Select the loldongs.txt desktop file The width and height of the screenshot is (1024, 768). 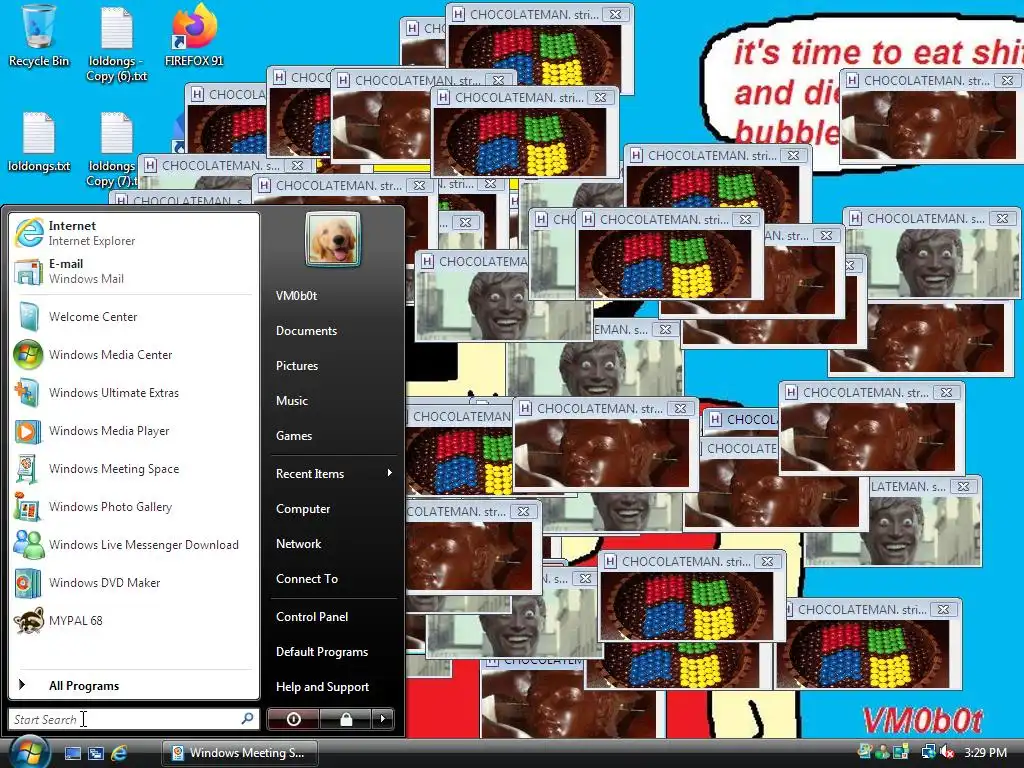coord(39,142)
